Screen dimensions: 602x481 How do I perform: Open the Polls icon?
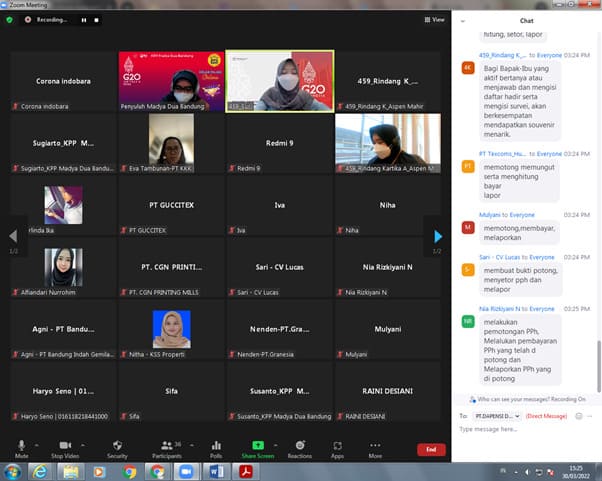(216, 445)
